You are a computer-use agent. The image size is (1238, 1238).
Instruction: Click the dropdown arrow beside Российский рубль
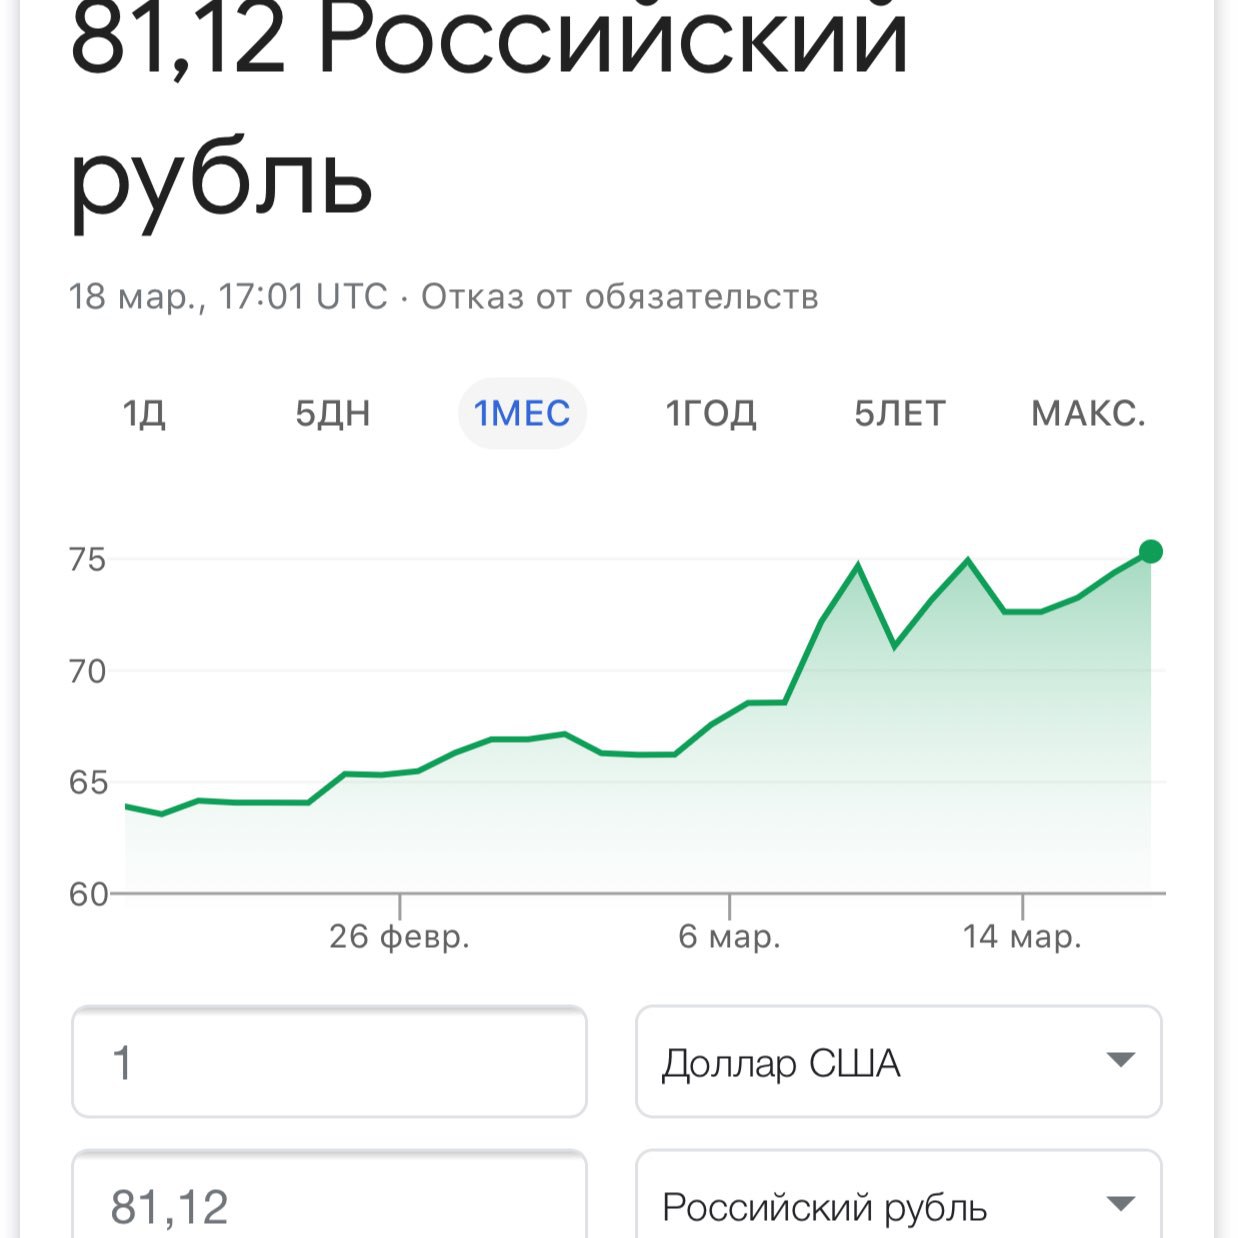1121,1204
